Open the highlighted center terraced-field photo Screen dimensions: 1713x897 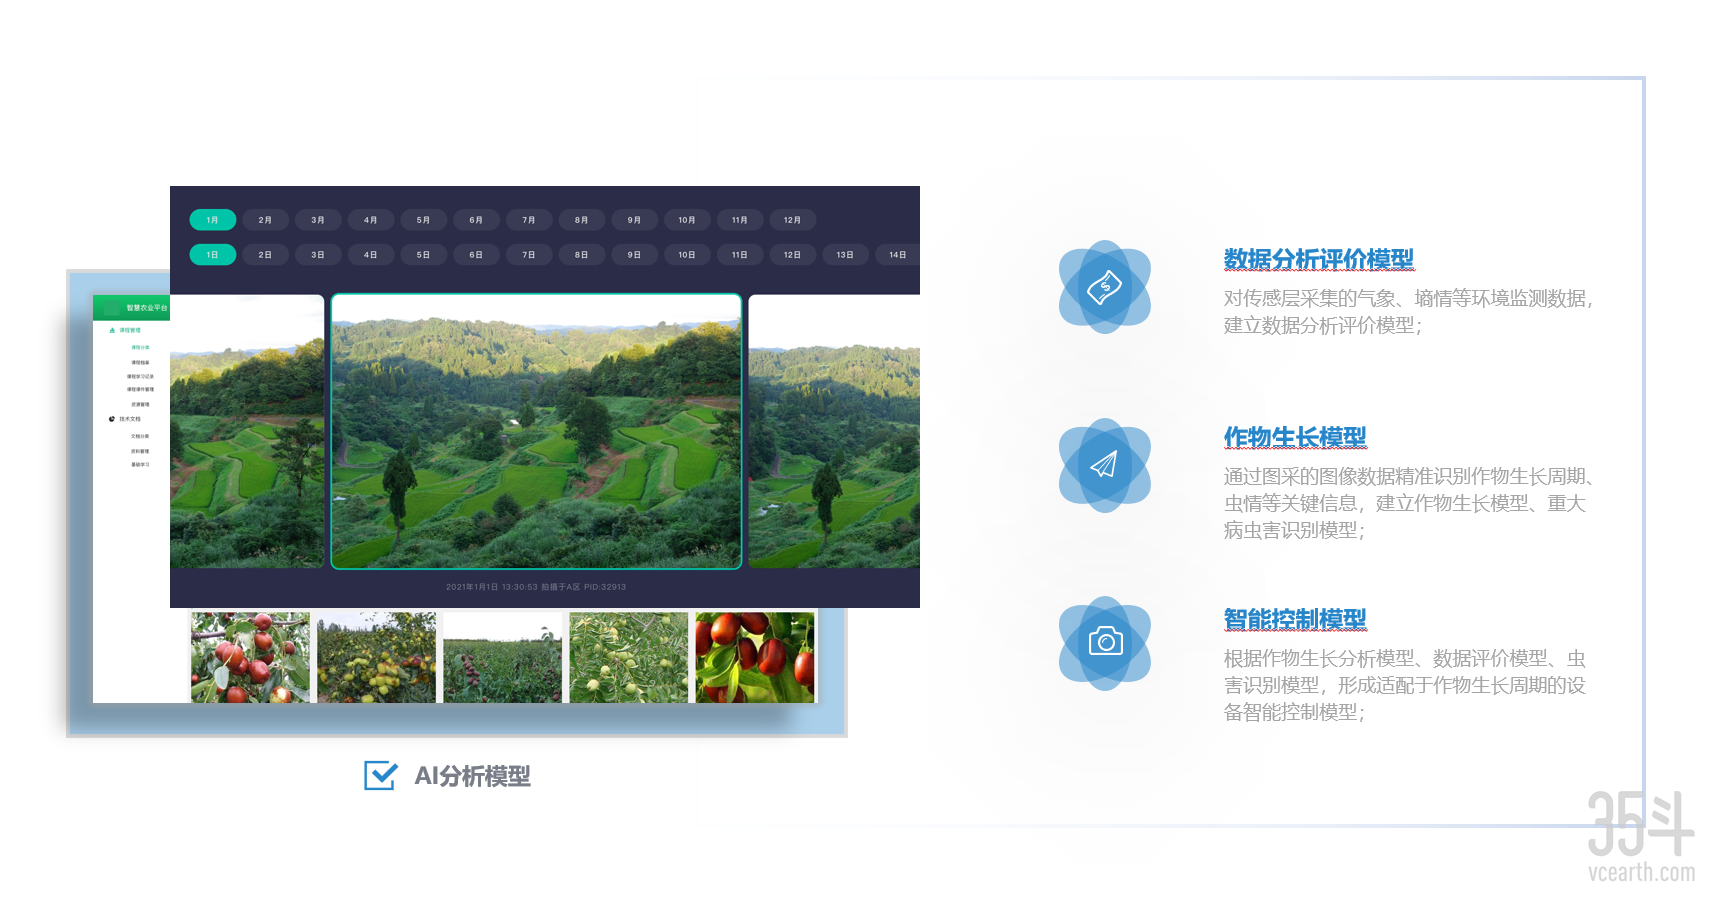point(536,431)
